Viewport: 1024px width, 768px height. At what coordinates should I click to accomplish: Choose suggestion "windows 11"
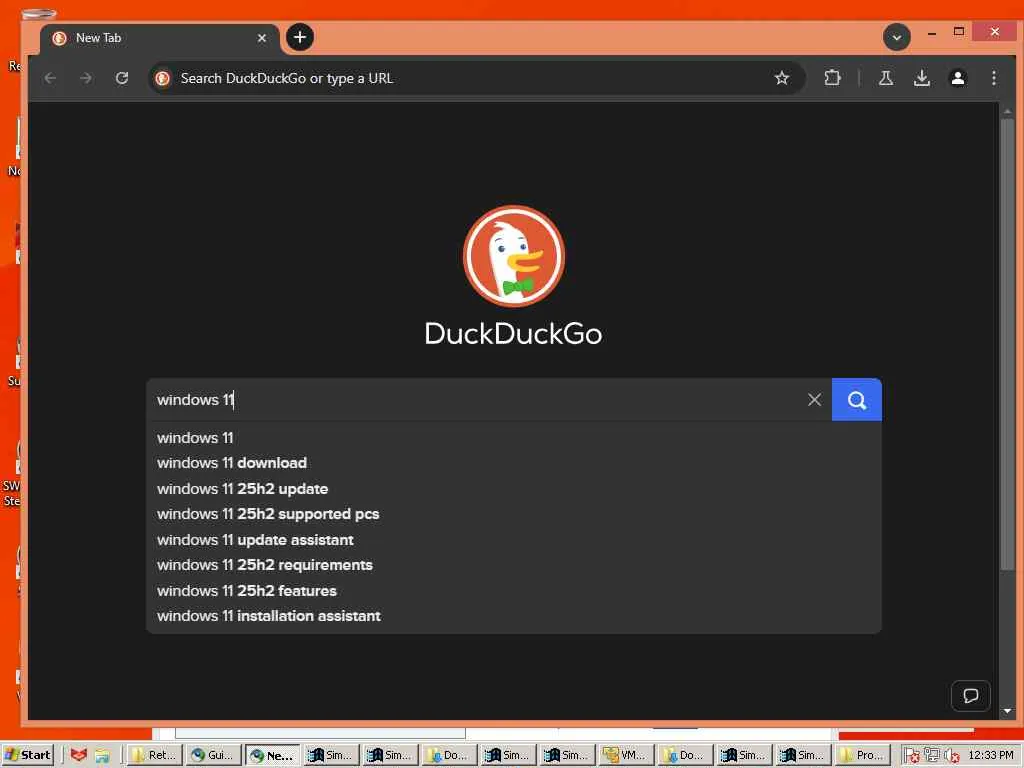click(514, 438)
